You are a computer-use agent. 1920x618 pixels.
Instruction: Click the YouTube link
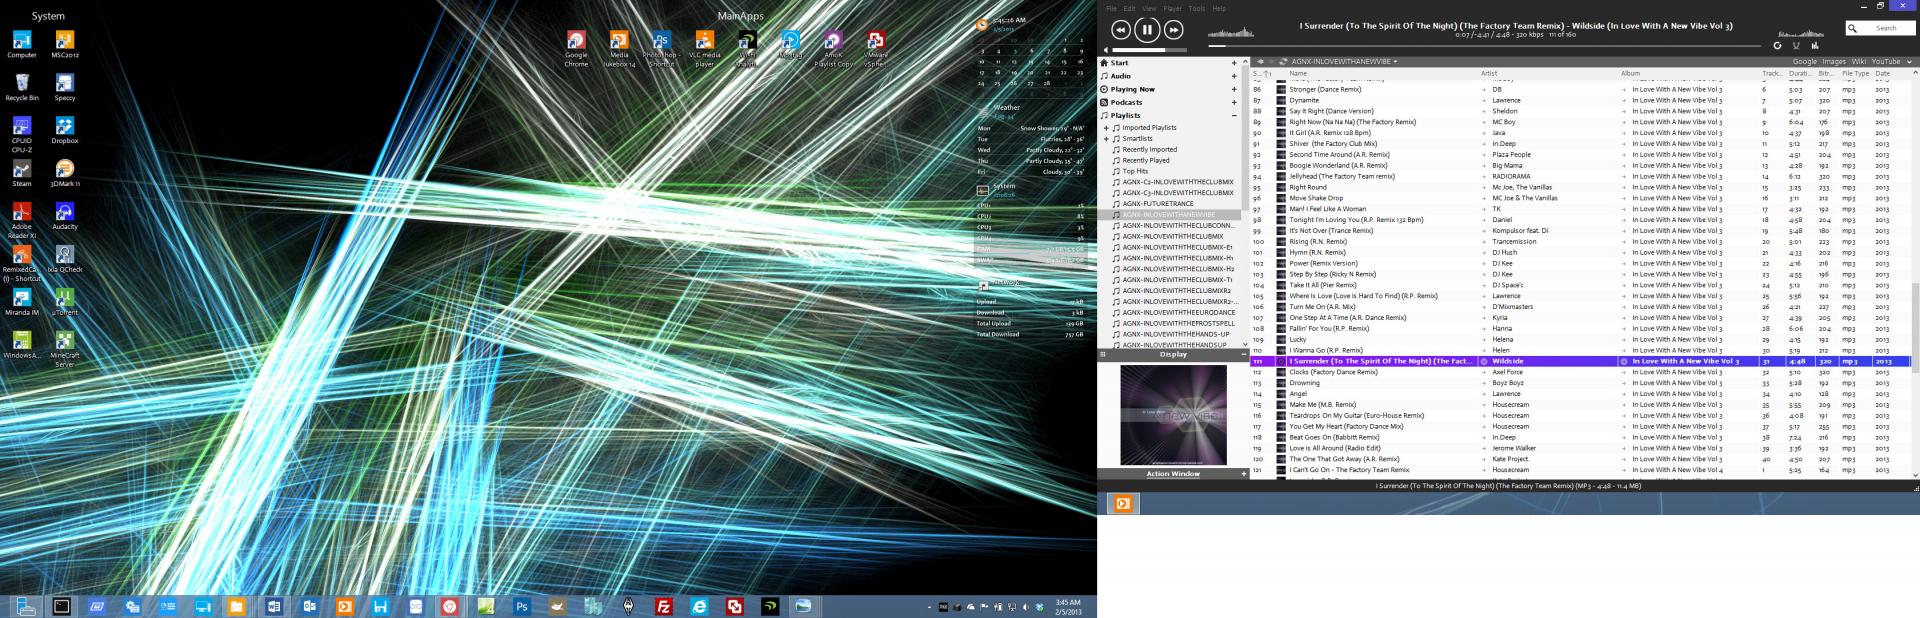(x=1885, y=62)
